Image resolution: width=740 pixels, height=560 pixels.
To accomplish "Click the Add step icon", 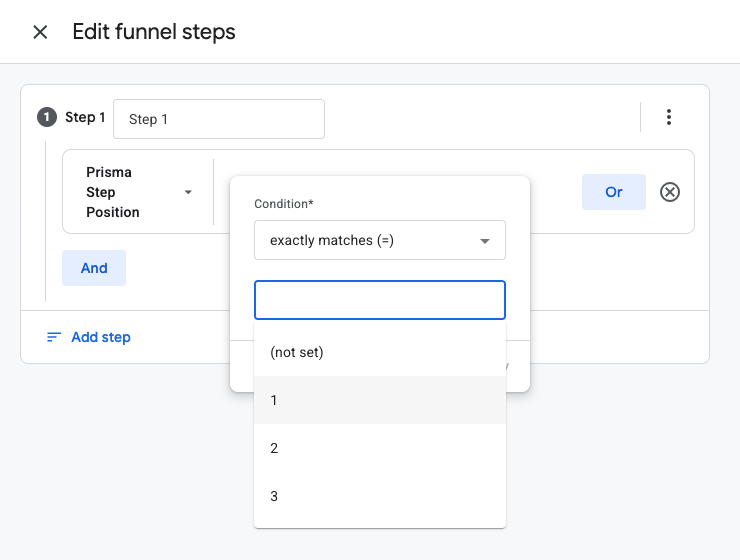I will 54,337.
